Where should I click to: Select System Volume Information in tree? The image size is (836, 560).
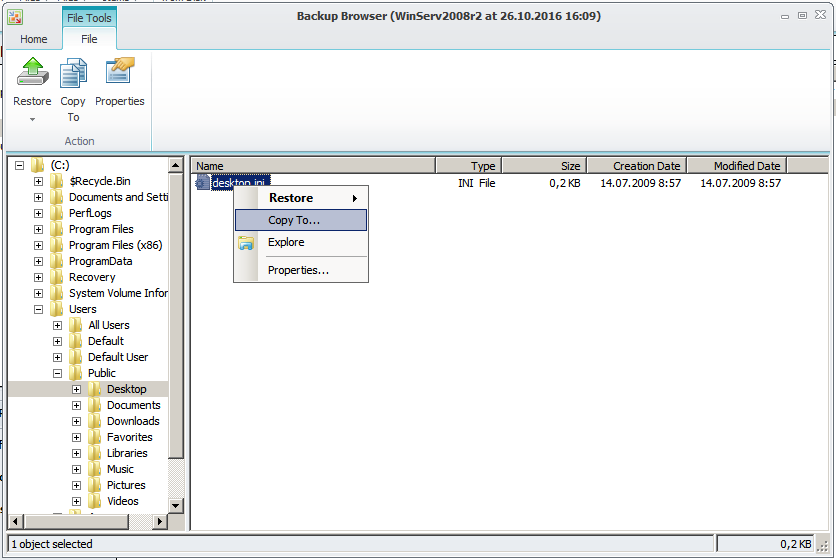point(118,293)
